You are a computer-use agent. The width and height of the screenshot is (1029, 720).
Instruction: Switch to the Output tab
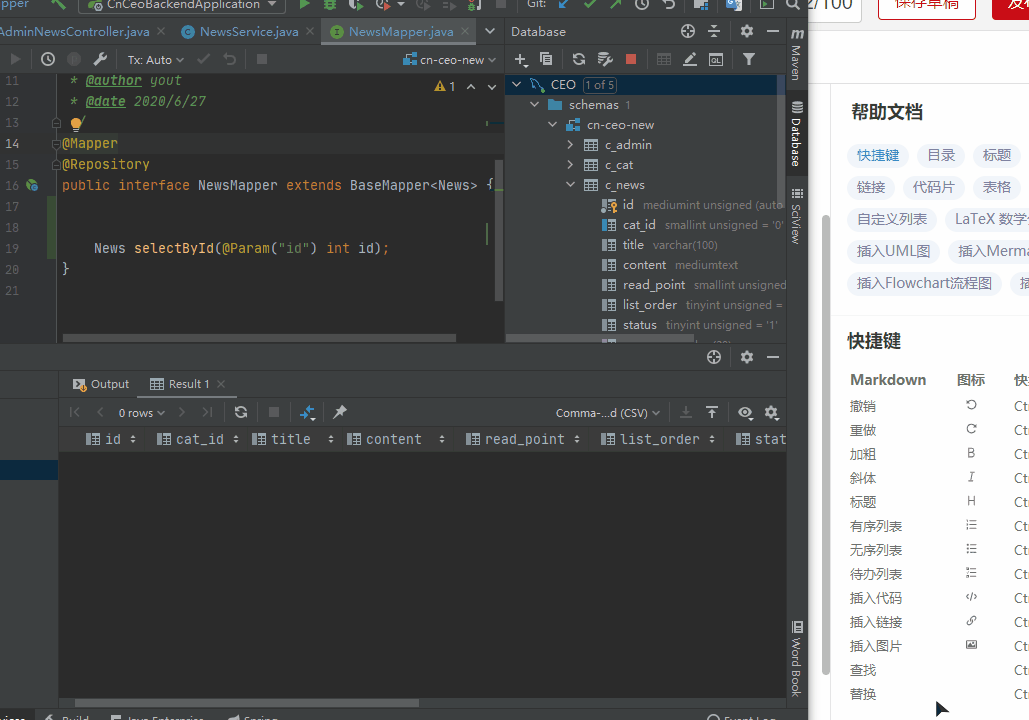click(101, 384)
